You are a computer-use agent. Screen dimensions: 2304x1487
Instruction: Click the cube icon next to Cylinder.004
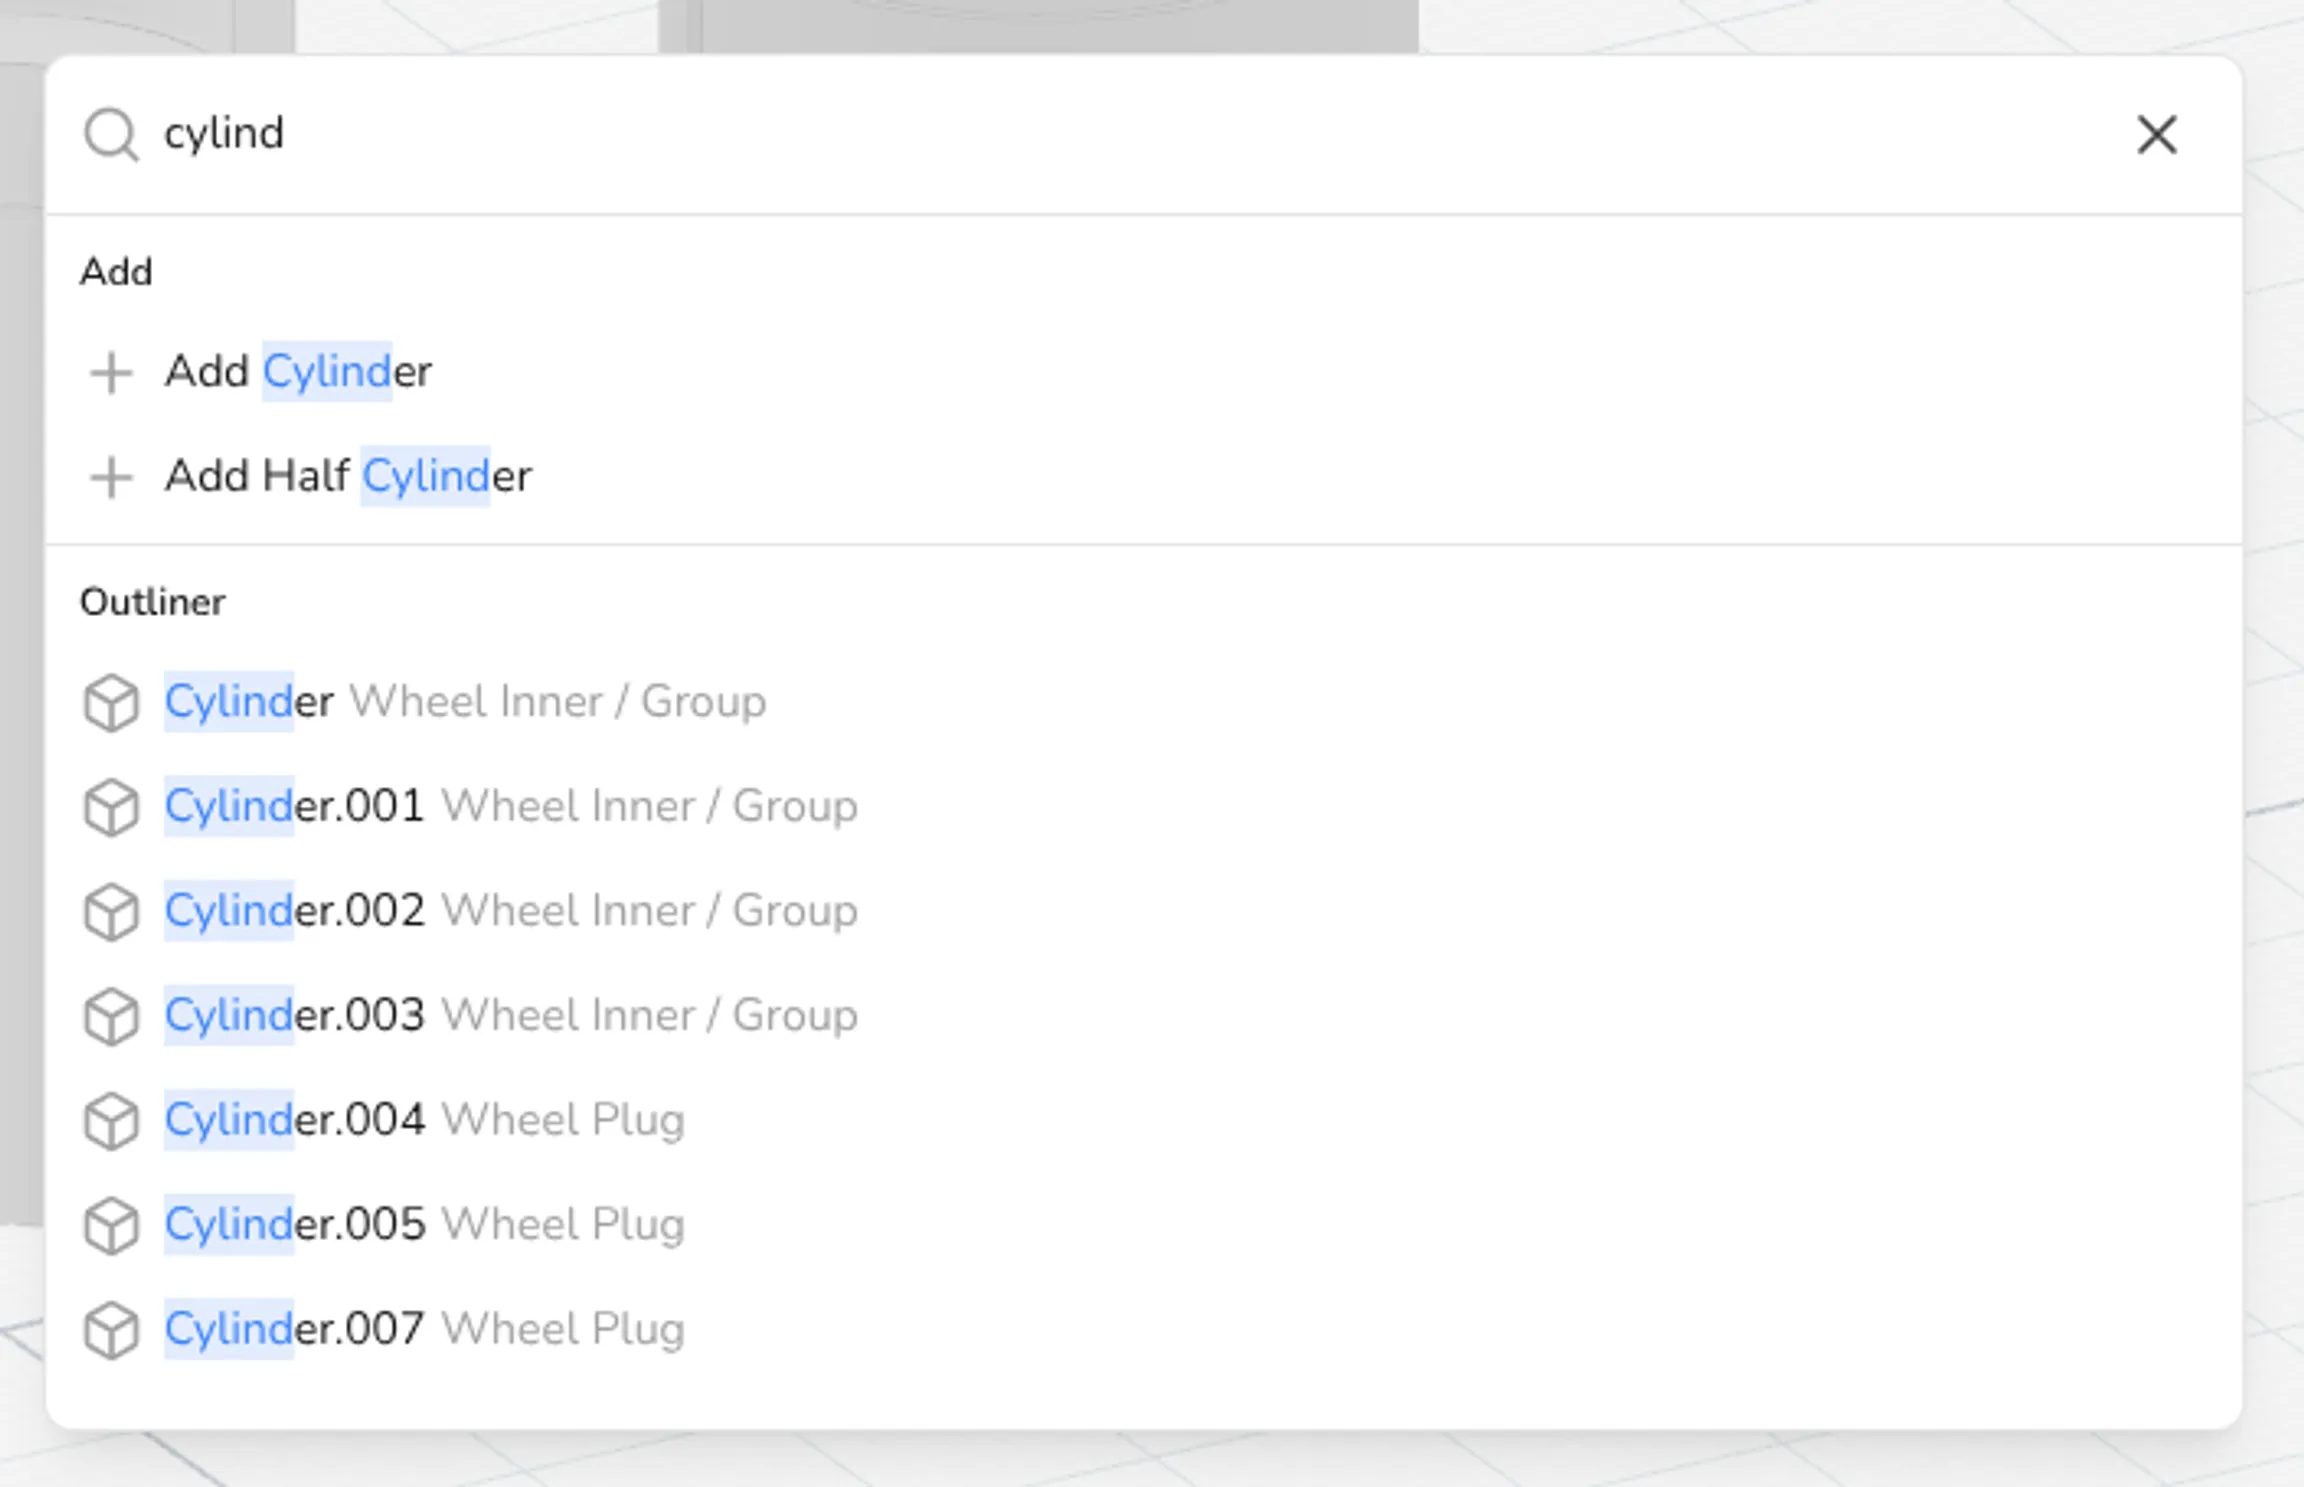(111, 1121)
